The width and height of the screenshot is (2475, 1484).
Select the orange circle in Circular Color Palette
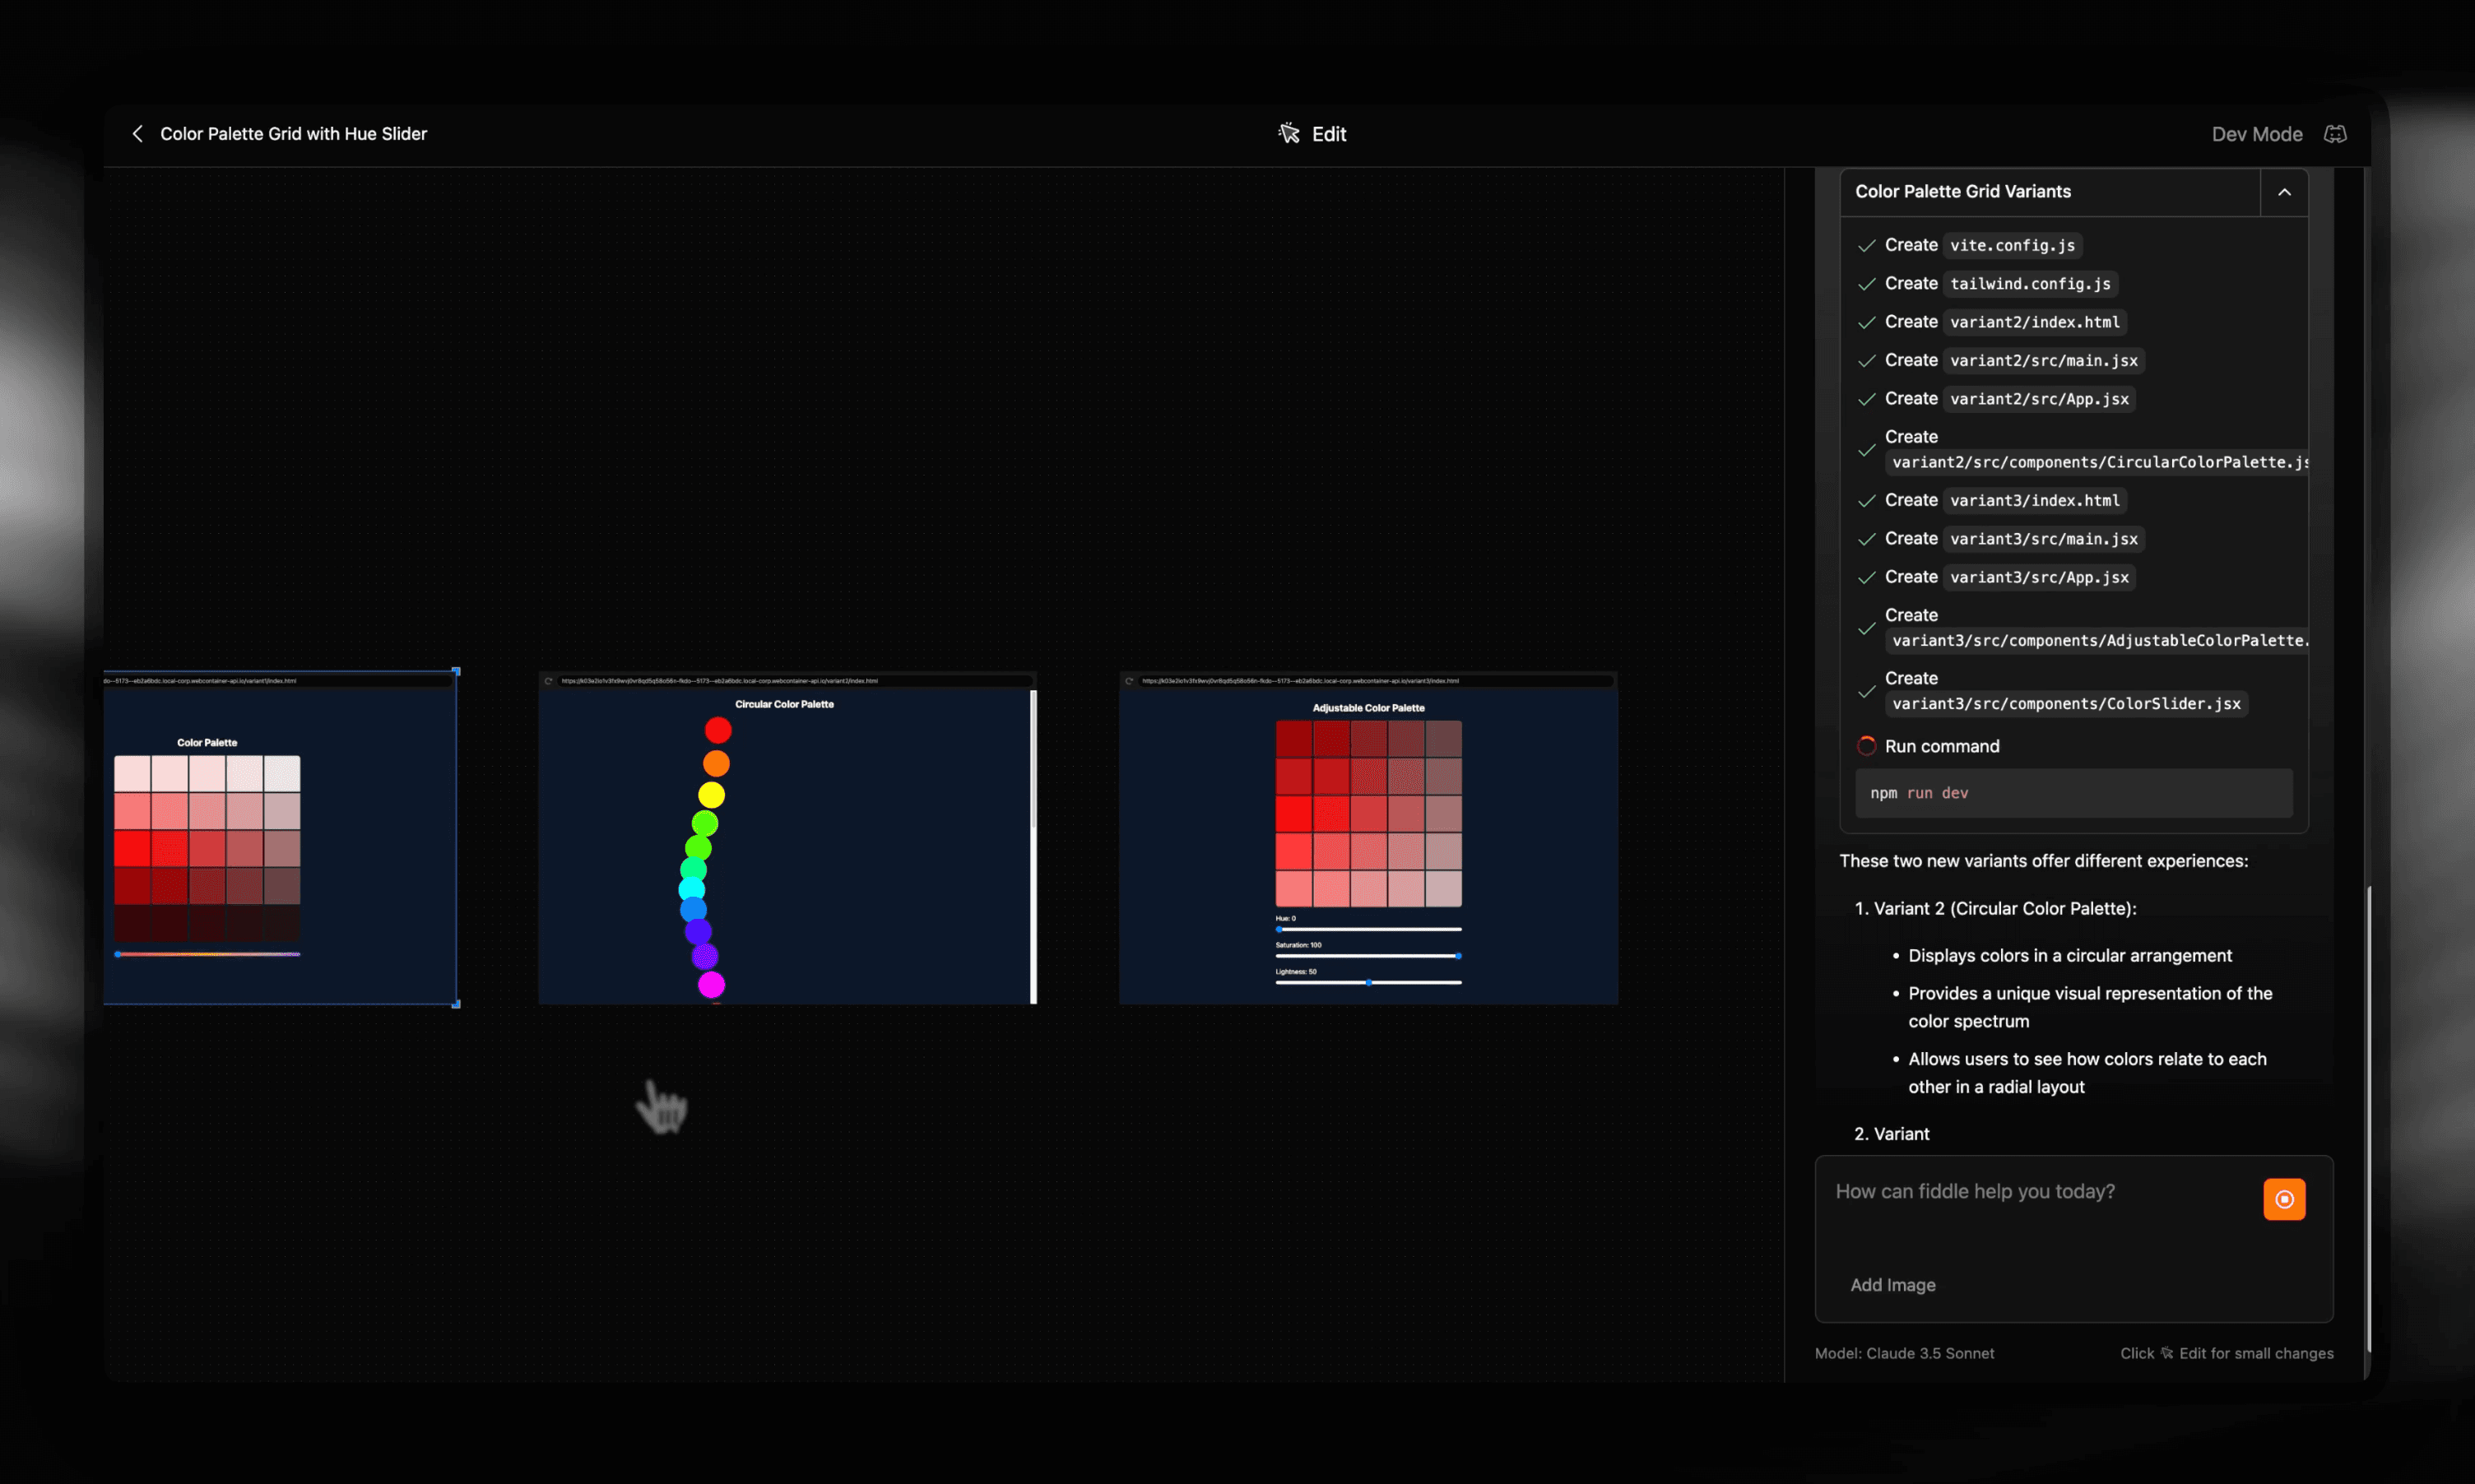716,763
